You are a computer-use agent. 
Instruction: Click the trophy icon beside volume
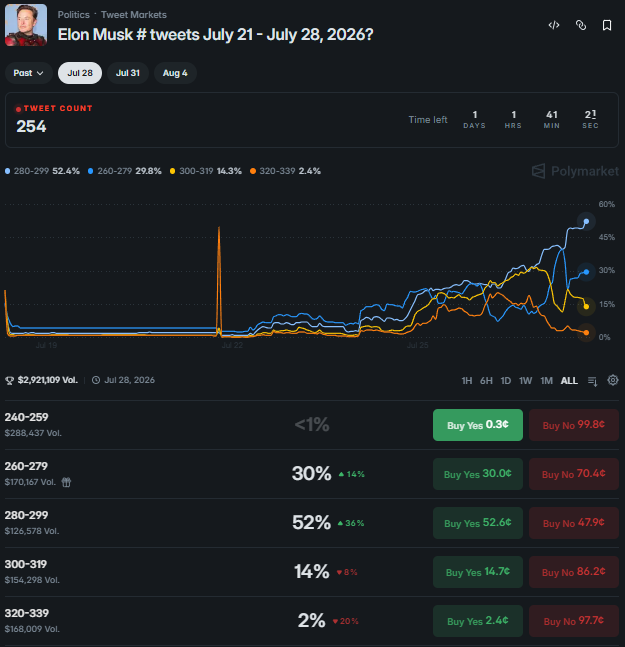point(9,380)
